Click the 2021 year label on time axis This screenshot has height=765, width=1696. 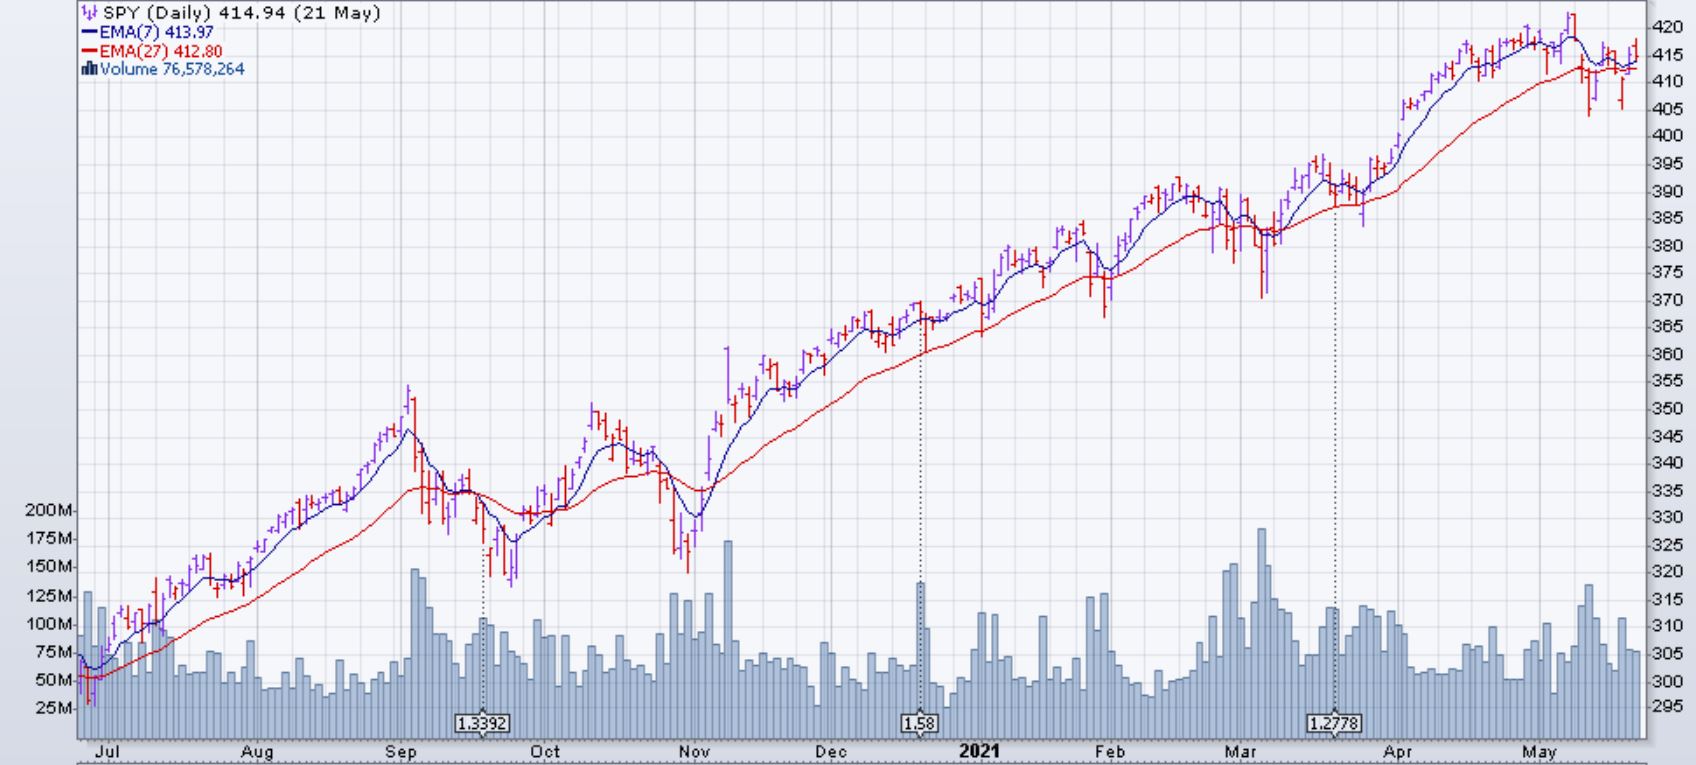[979, 751]
